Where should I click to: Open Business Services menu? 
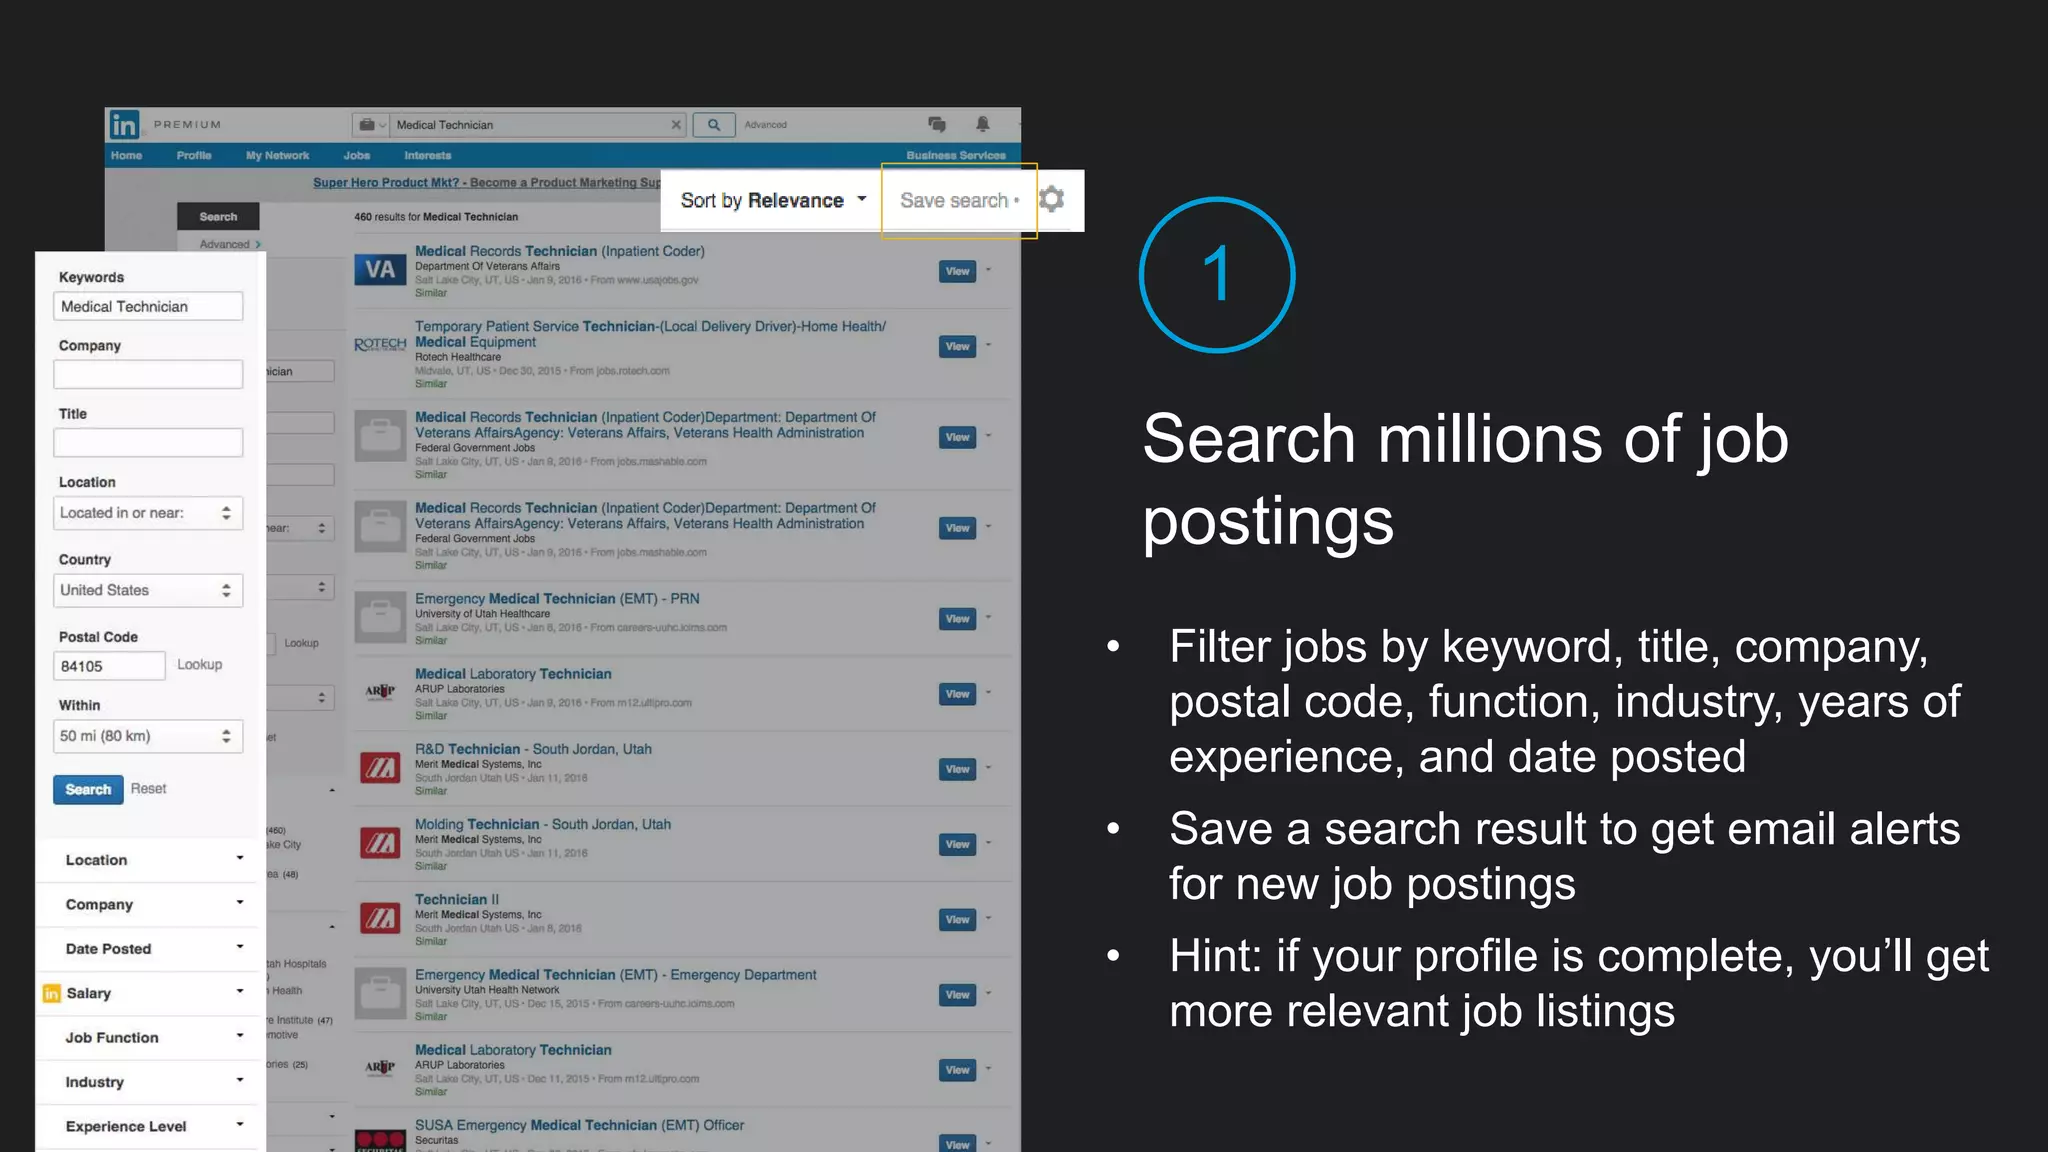(956, 156)
